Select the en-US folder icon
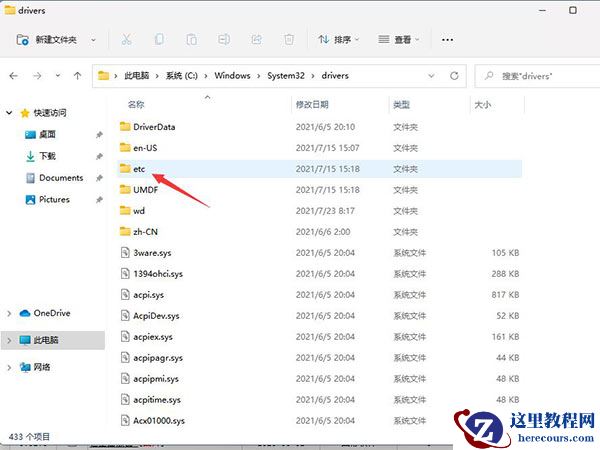Screen dimensions: 600x450 125,148
